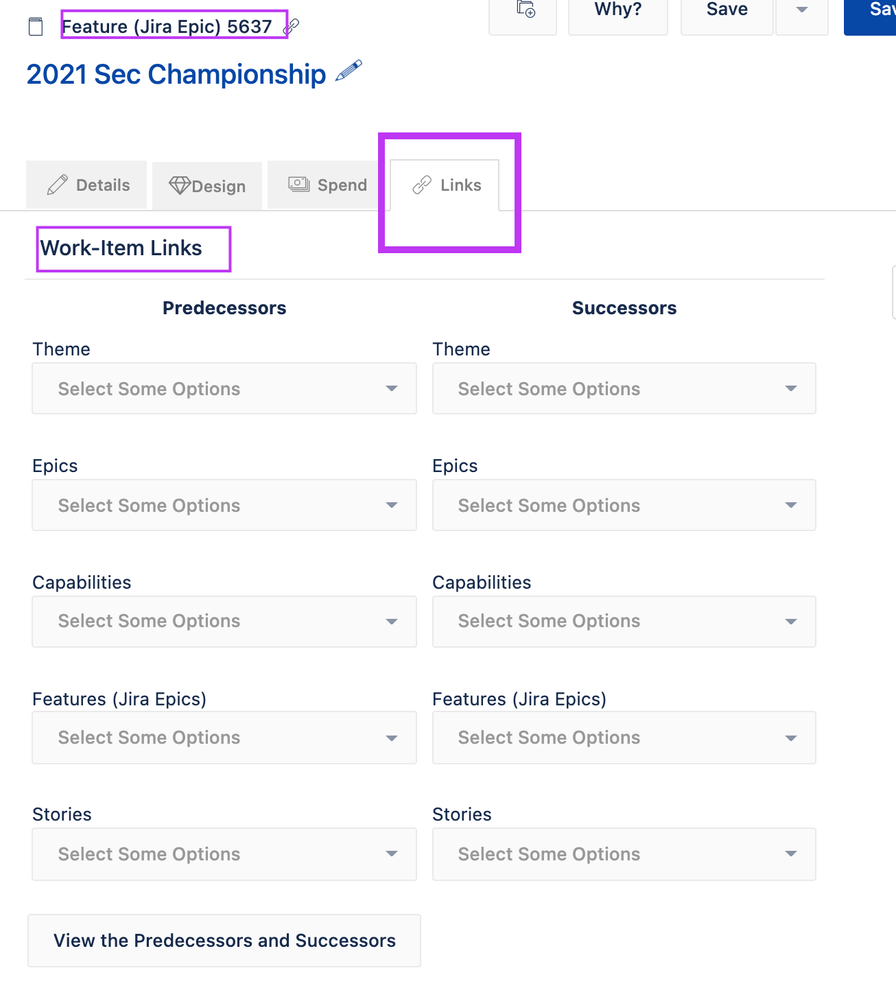Click the add-folder icon button in top toolbar
Screen dimensions: 896x999
coord(523,11)
